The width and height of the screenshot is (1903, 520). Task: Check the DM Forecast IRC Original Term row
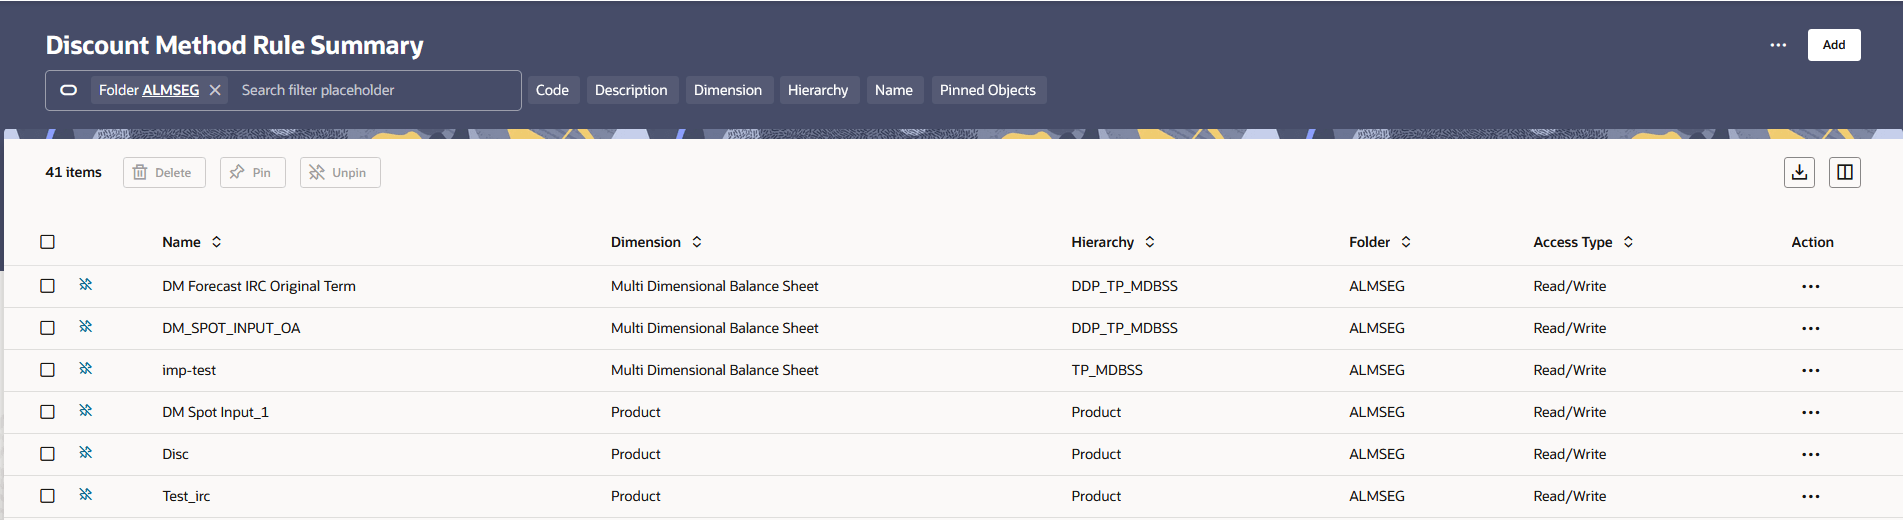click(x=47, y=286)
